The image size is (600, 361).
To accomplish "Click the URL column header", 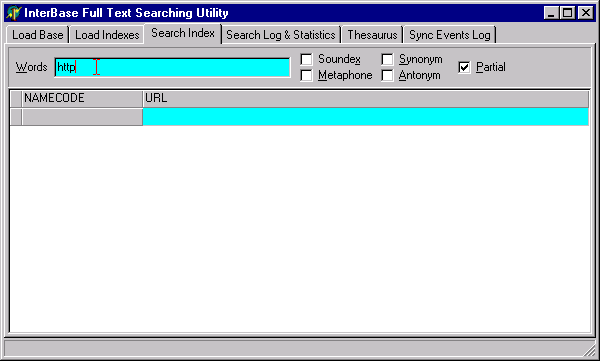I will (365, 98).
